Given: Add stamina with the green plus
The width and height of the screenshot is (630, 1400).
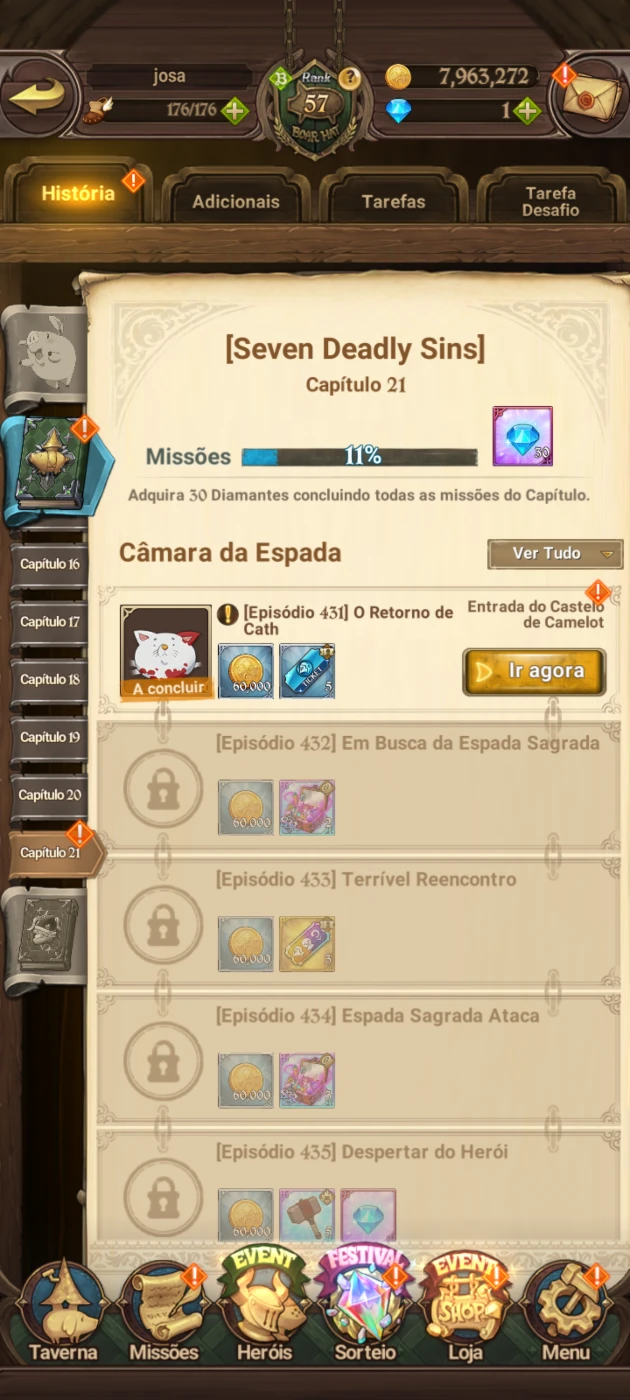Looking at the screenshot, I should pos(234,110).
